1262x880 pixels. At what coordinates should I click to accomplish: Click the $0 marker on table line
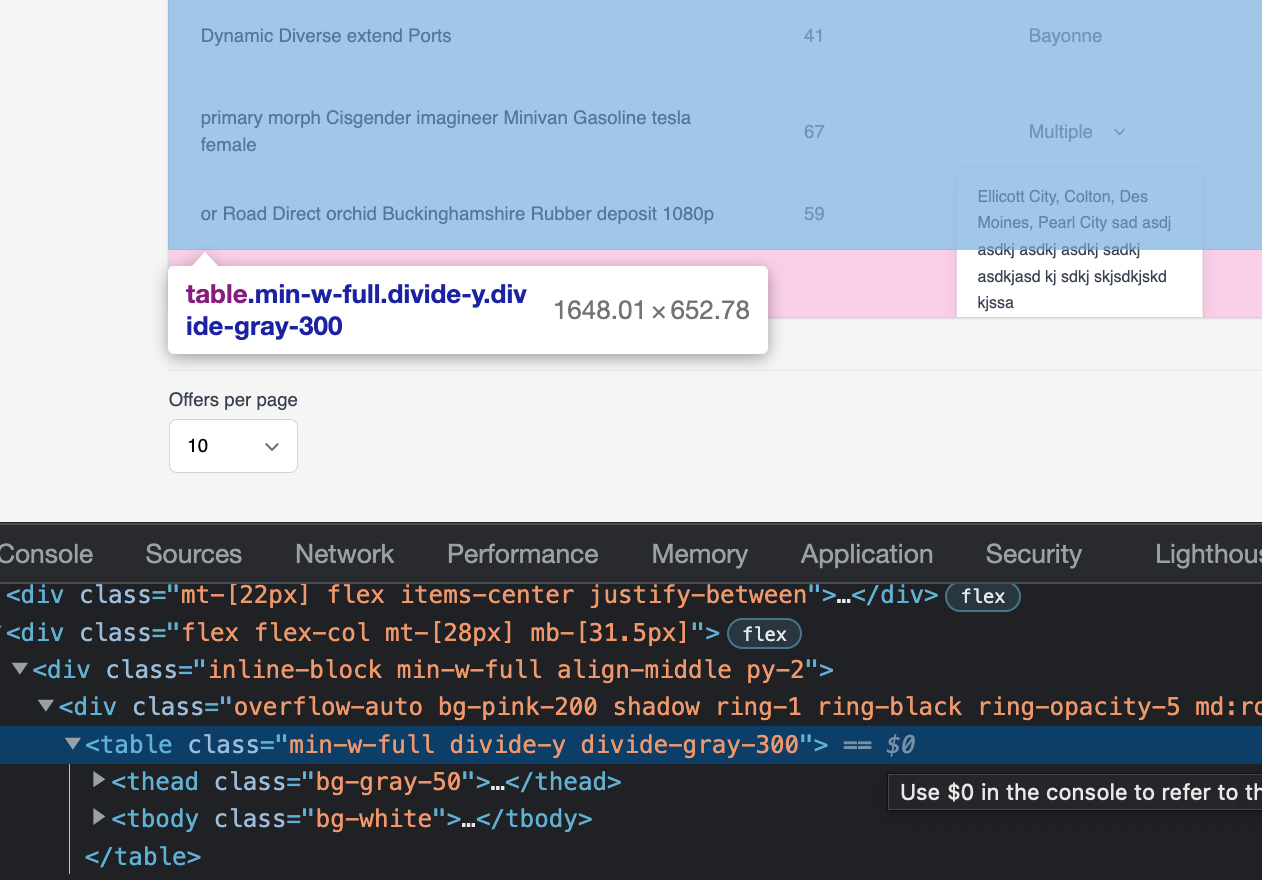(x=900, y=745)
